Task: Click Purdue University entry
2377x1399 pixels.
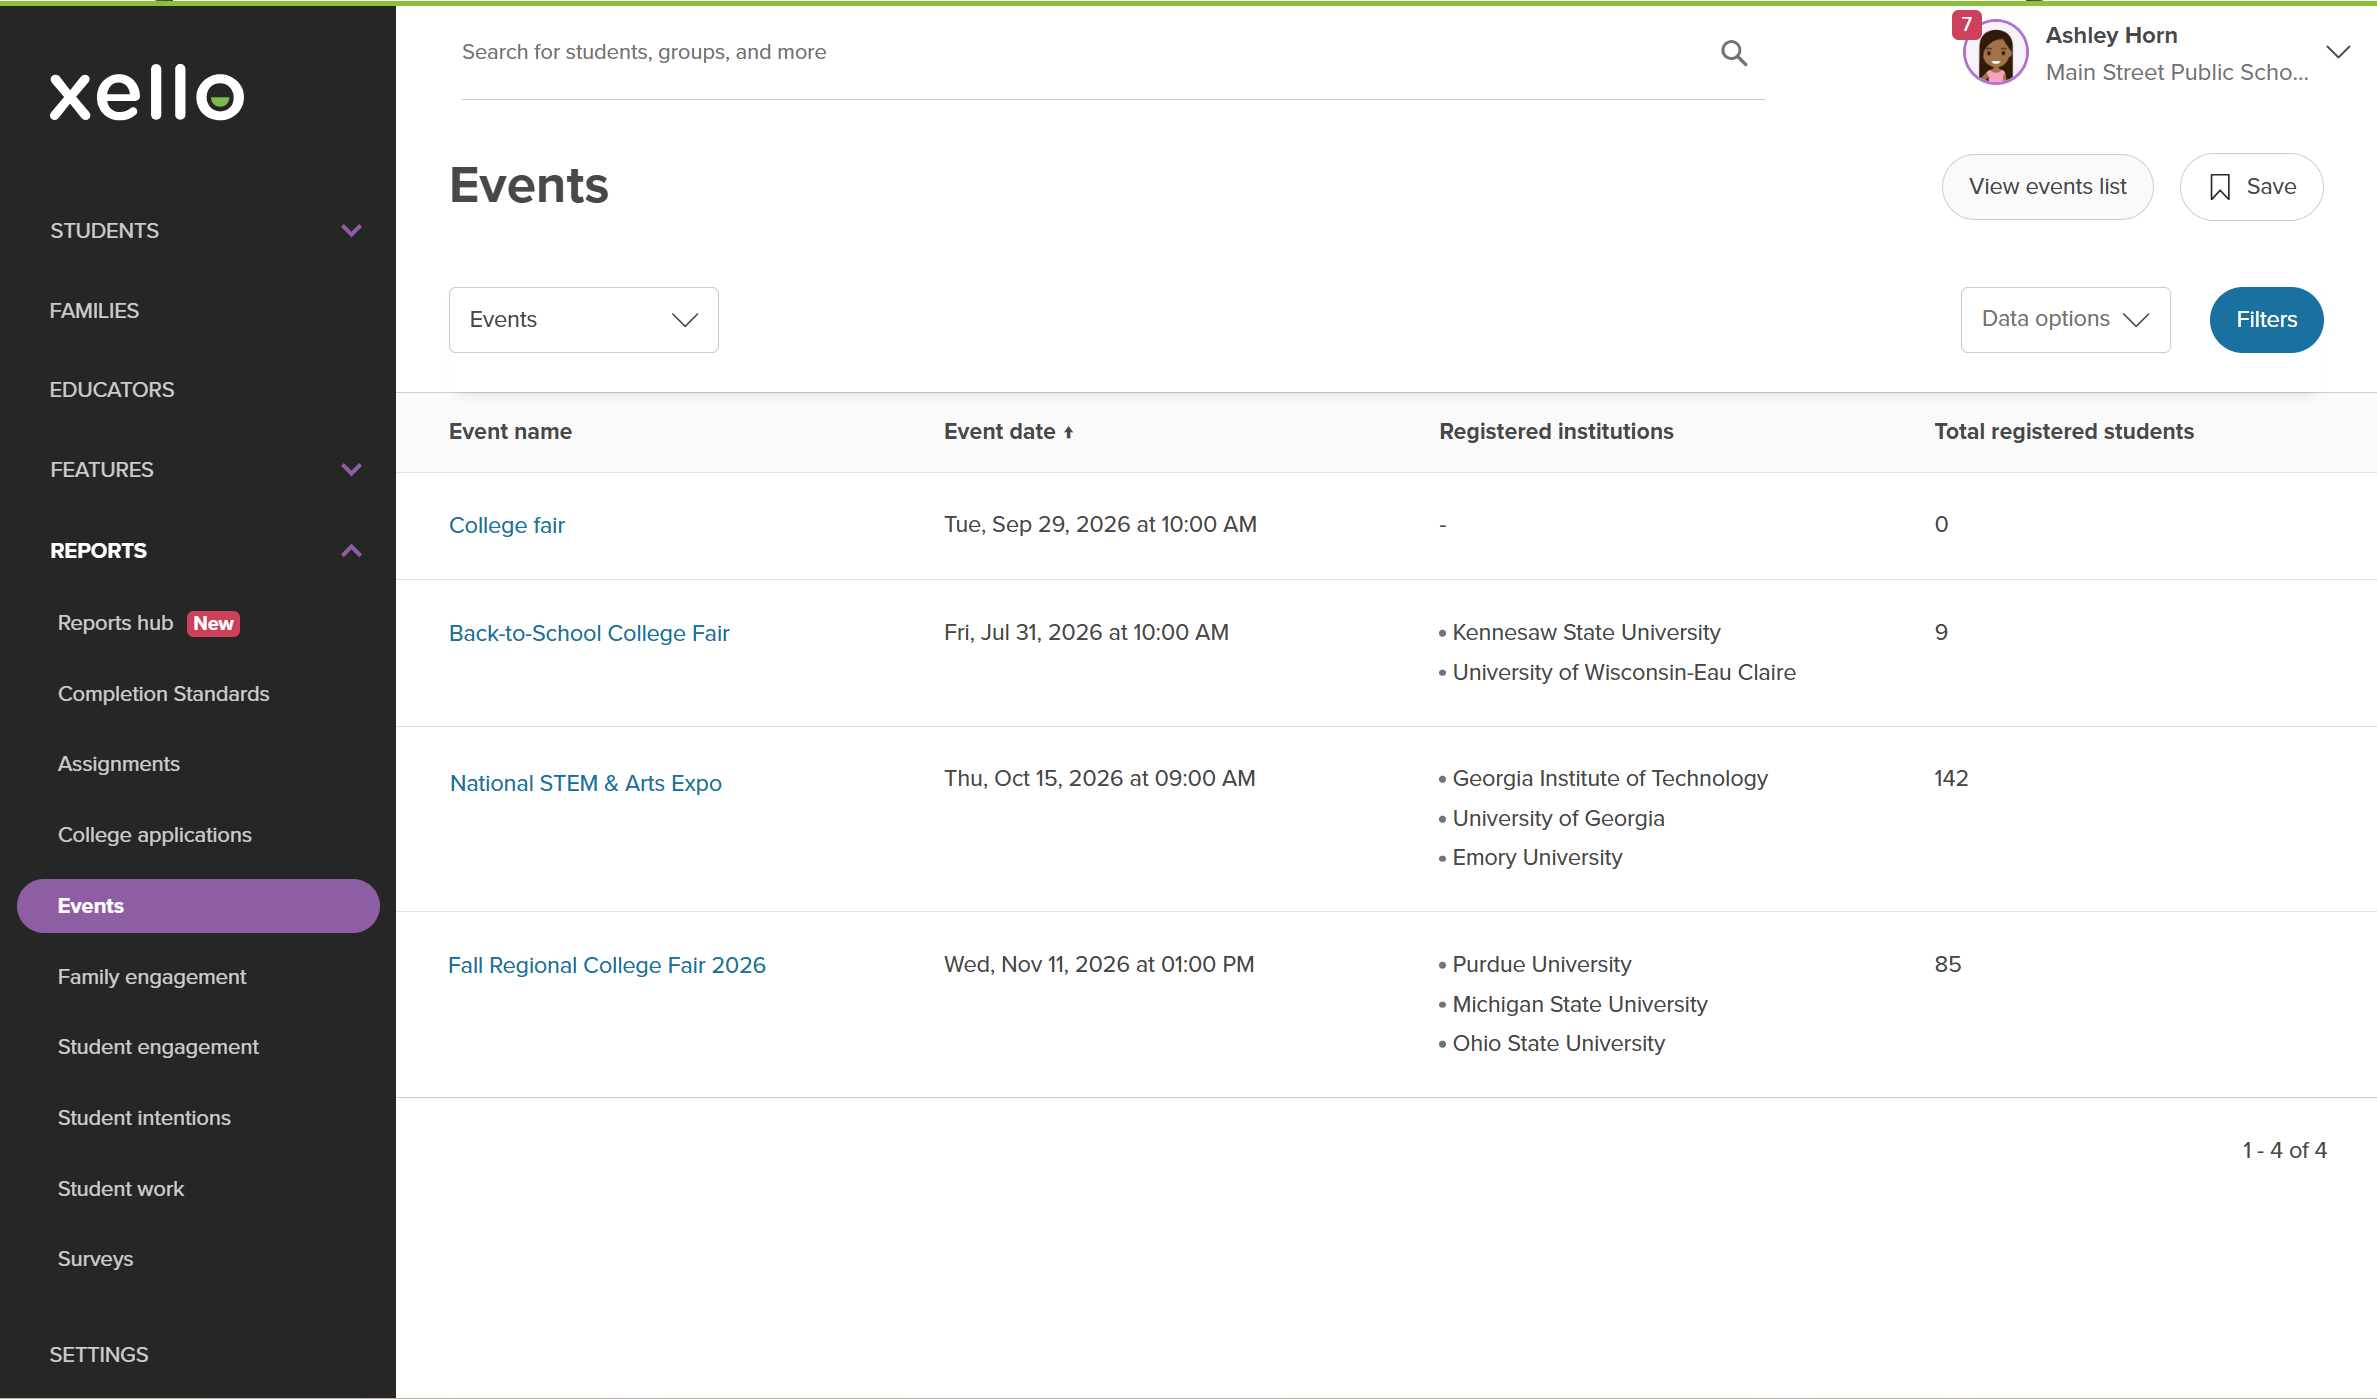Action: tap(1541, 965)
